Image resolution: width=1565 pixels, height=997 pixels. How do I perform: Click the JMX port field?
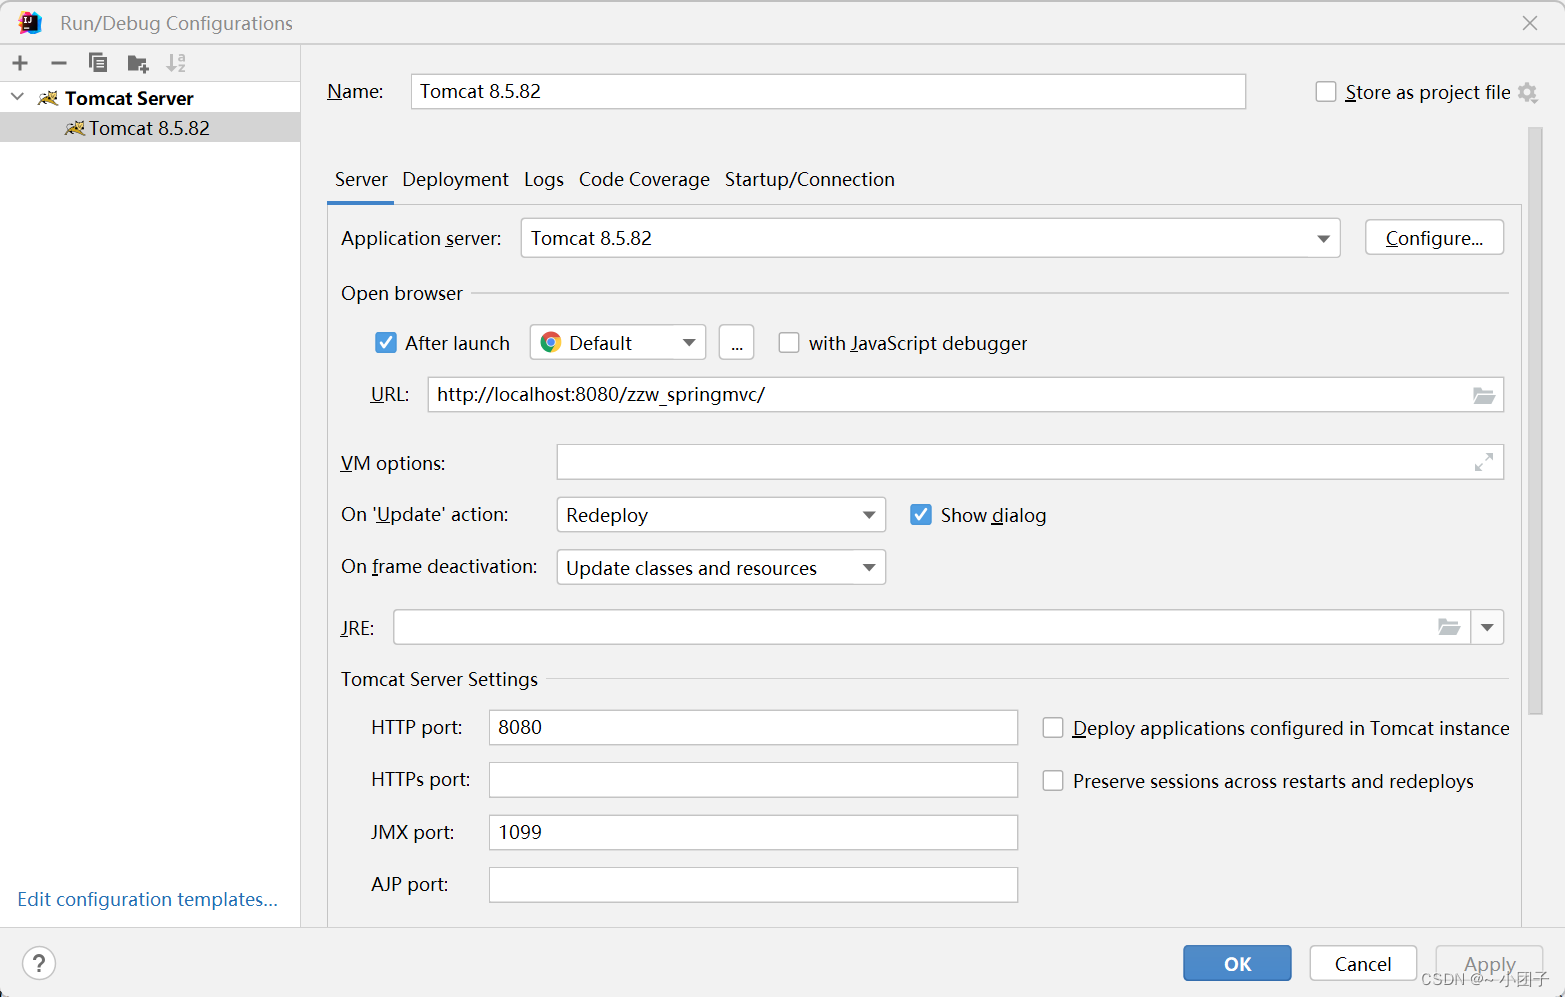[x=753, y=832]
